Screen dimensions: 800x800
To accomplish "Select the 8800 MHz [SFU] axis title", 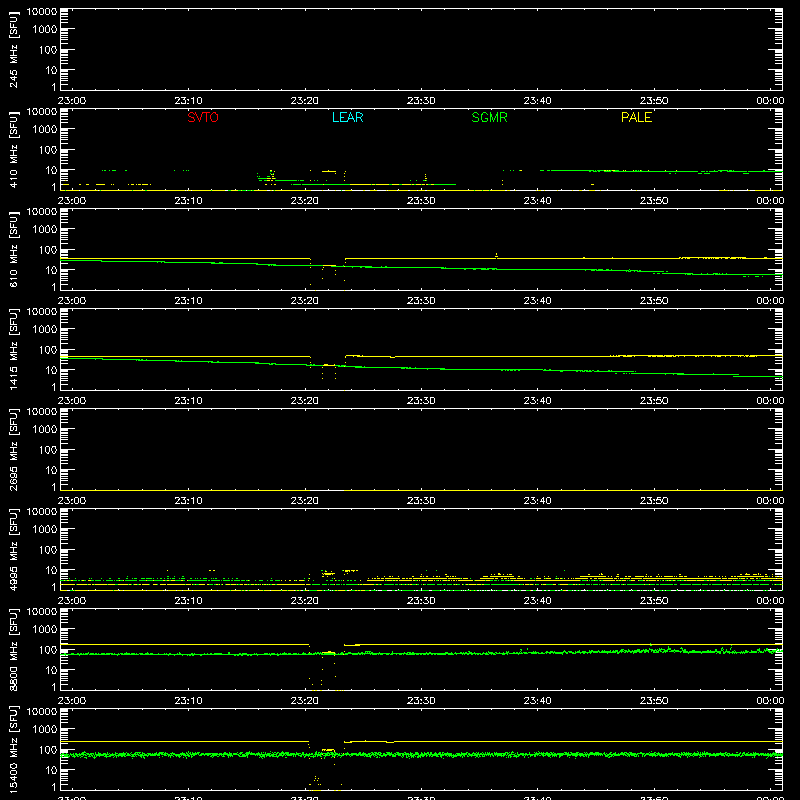I will click(x=13, y=650).
